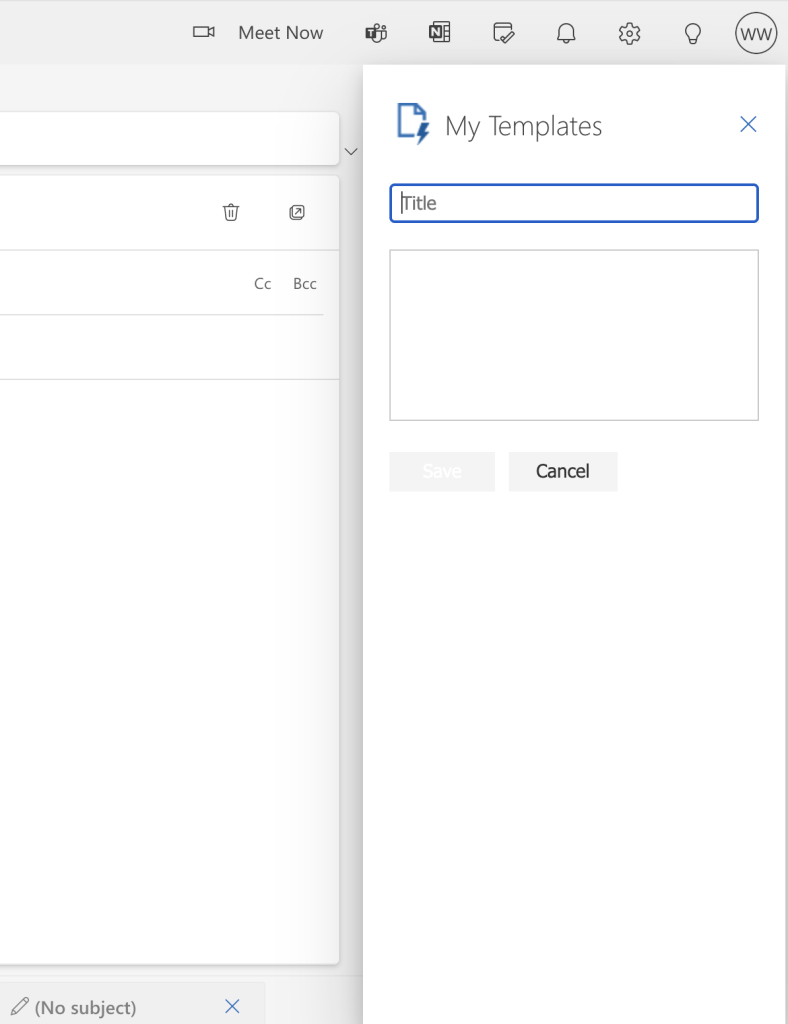Open the Teams app icon

[376, 33]
